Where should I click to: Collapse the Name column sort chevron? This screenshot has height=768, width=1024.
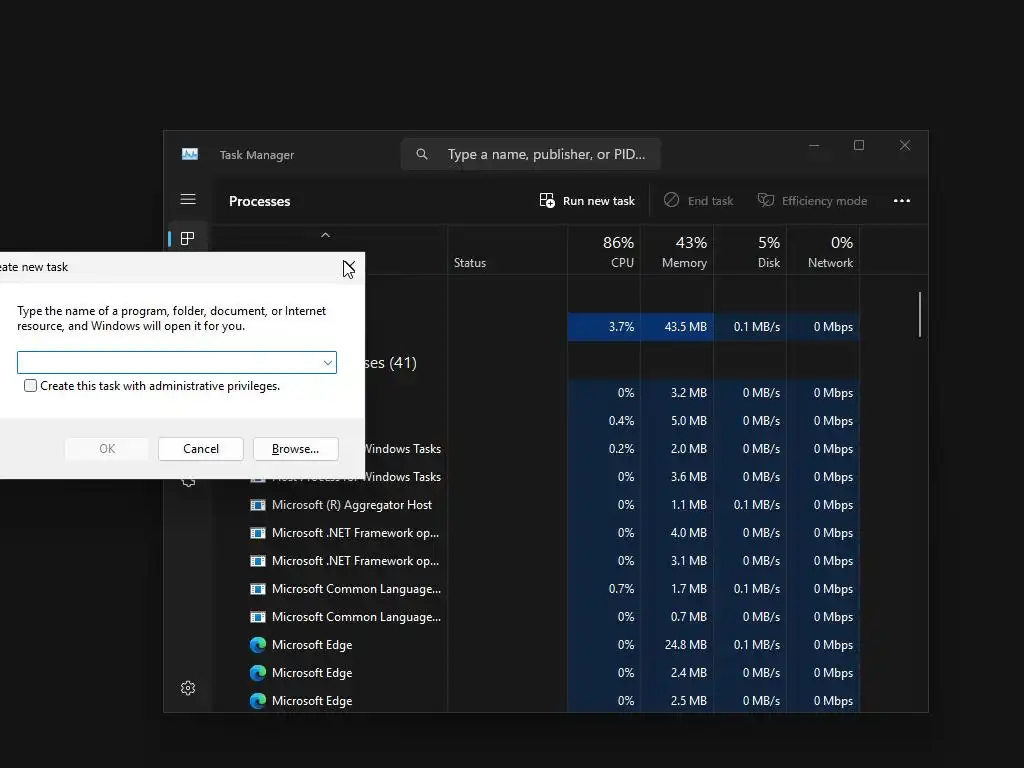click(325, 235)
